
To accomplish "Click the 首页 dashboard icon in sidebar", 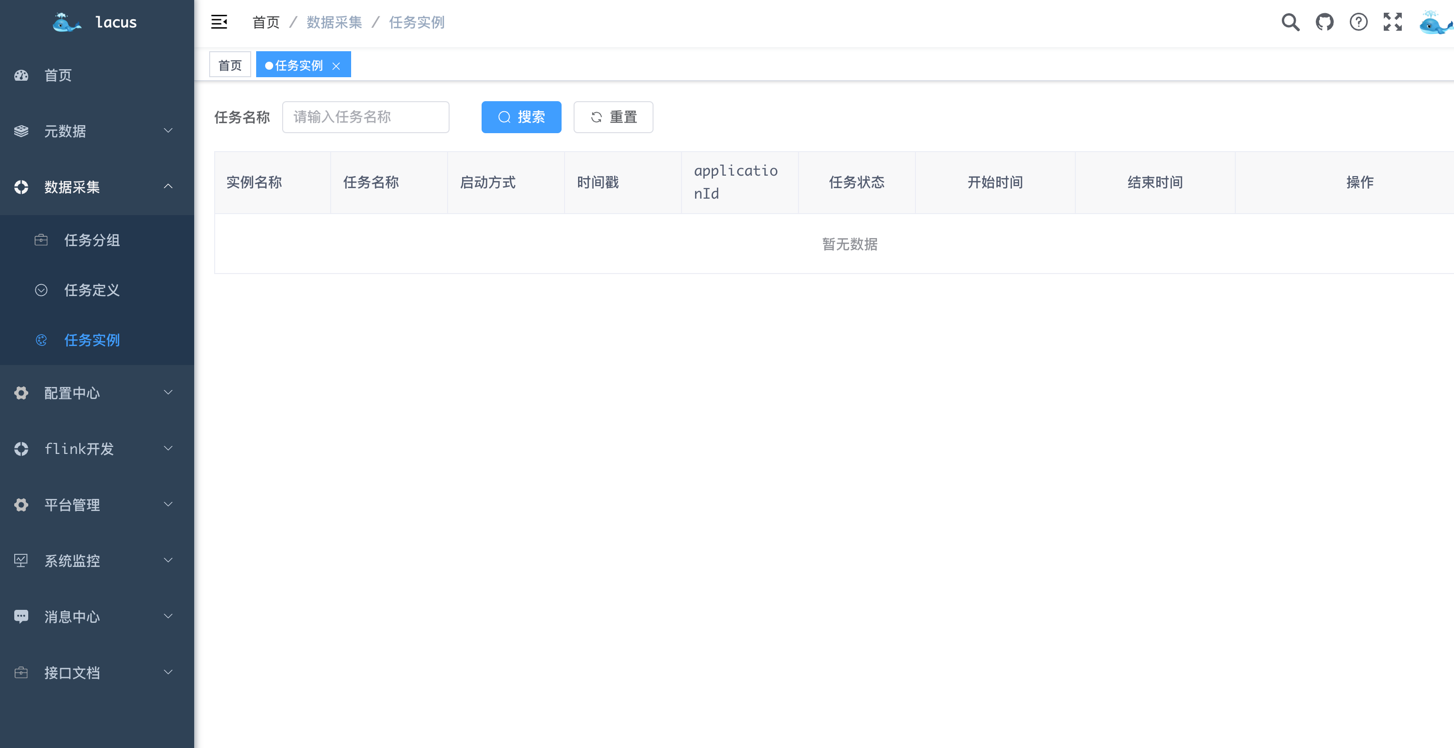I will [21, 75].
